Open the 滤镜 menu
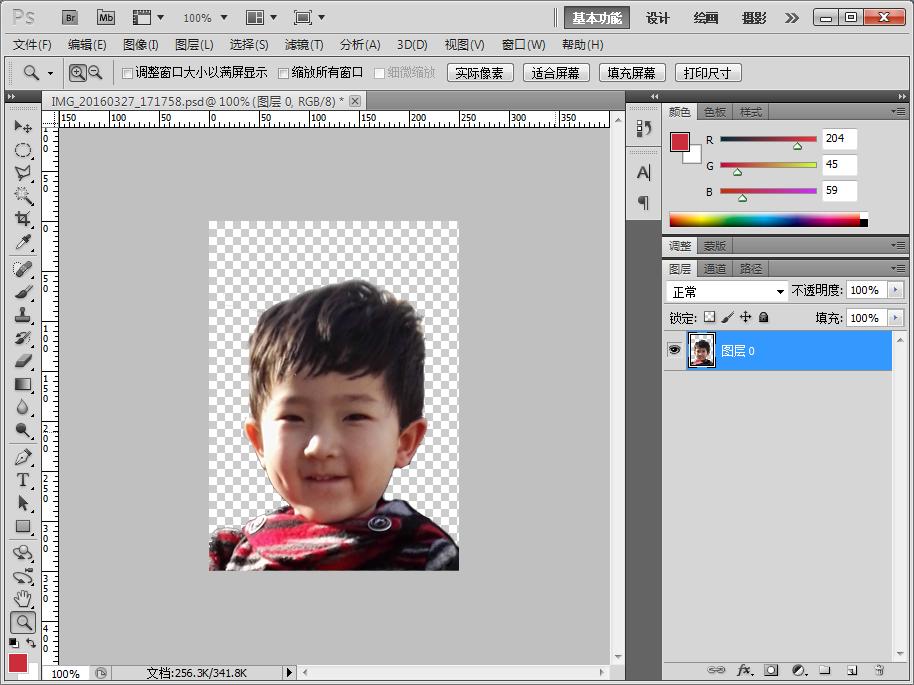This screenshot has width=914, height=685. (305, 44)
